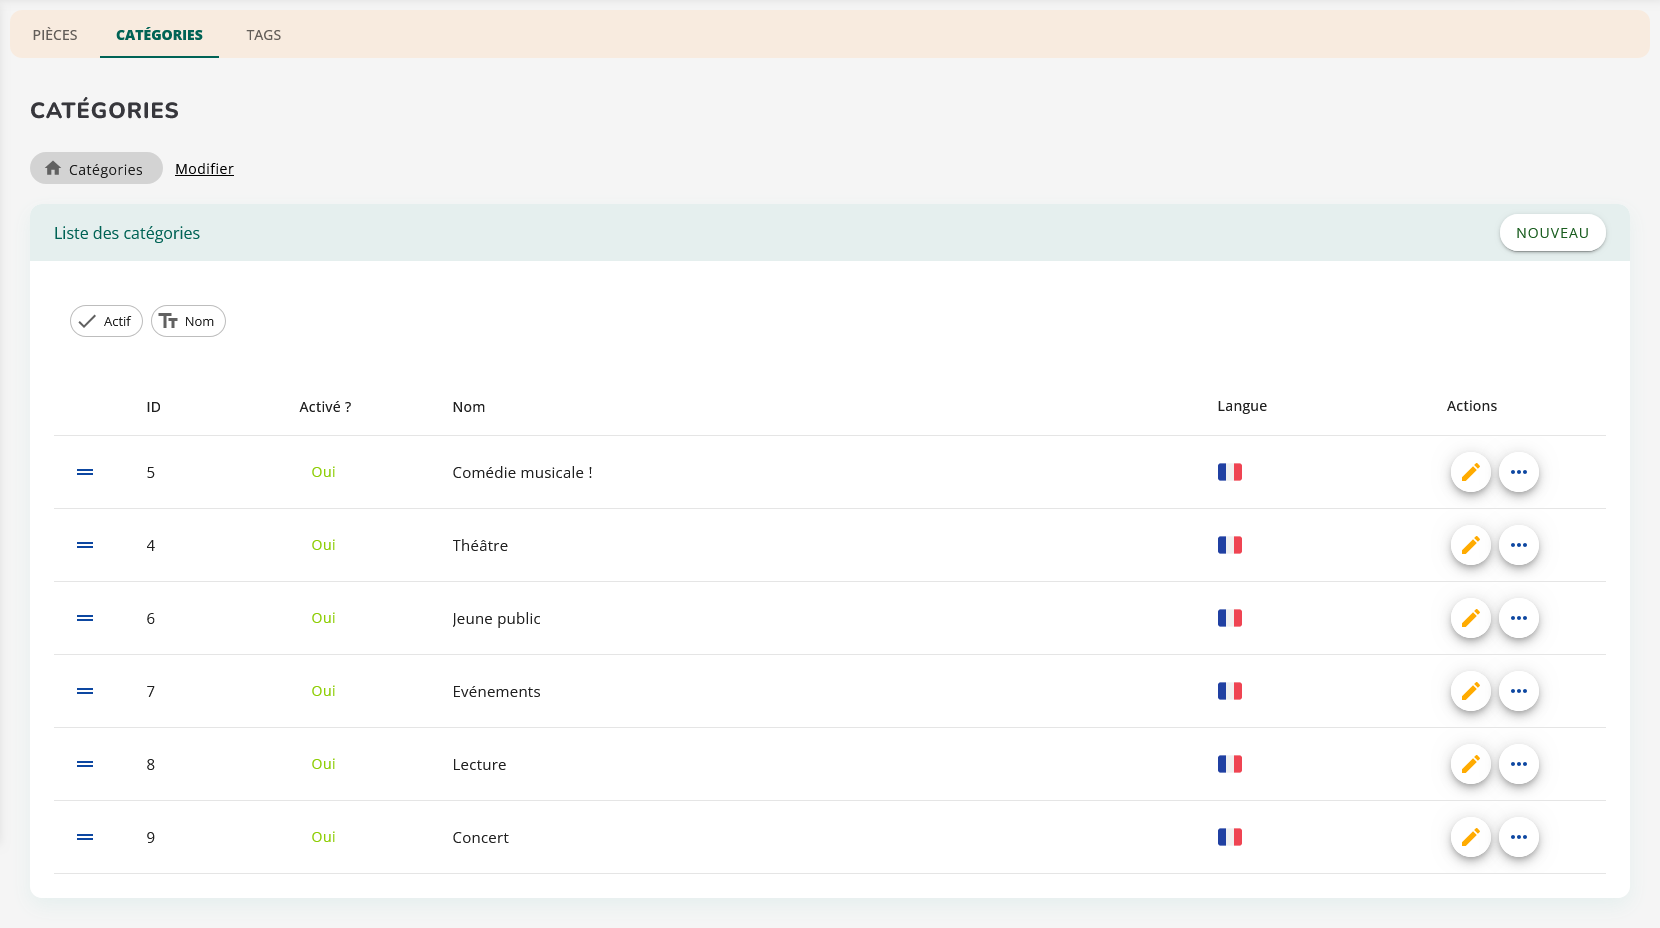Edit the Comédie musicale category with pencil icon

click(1470, 472)
